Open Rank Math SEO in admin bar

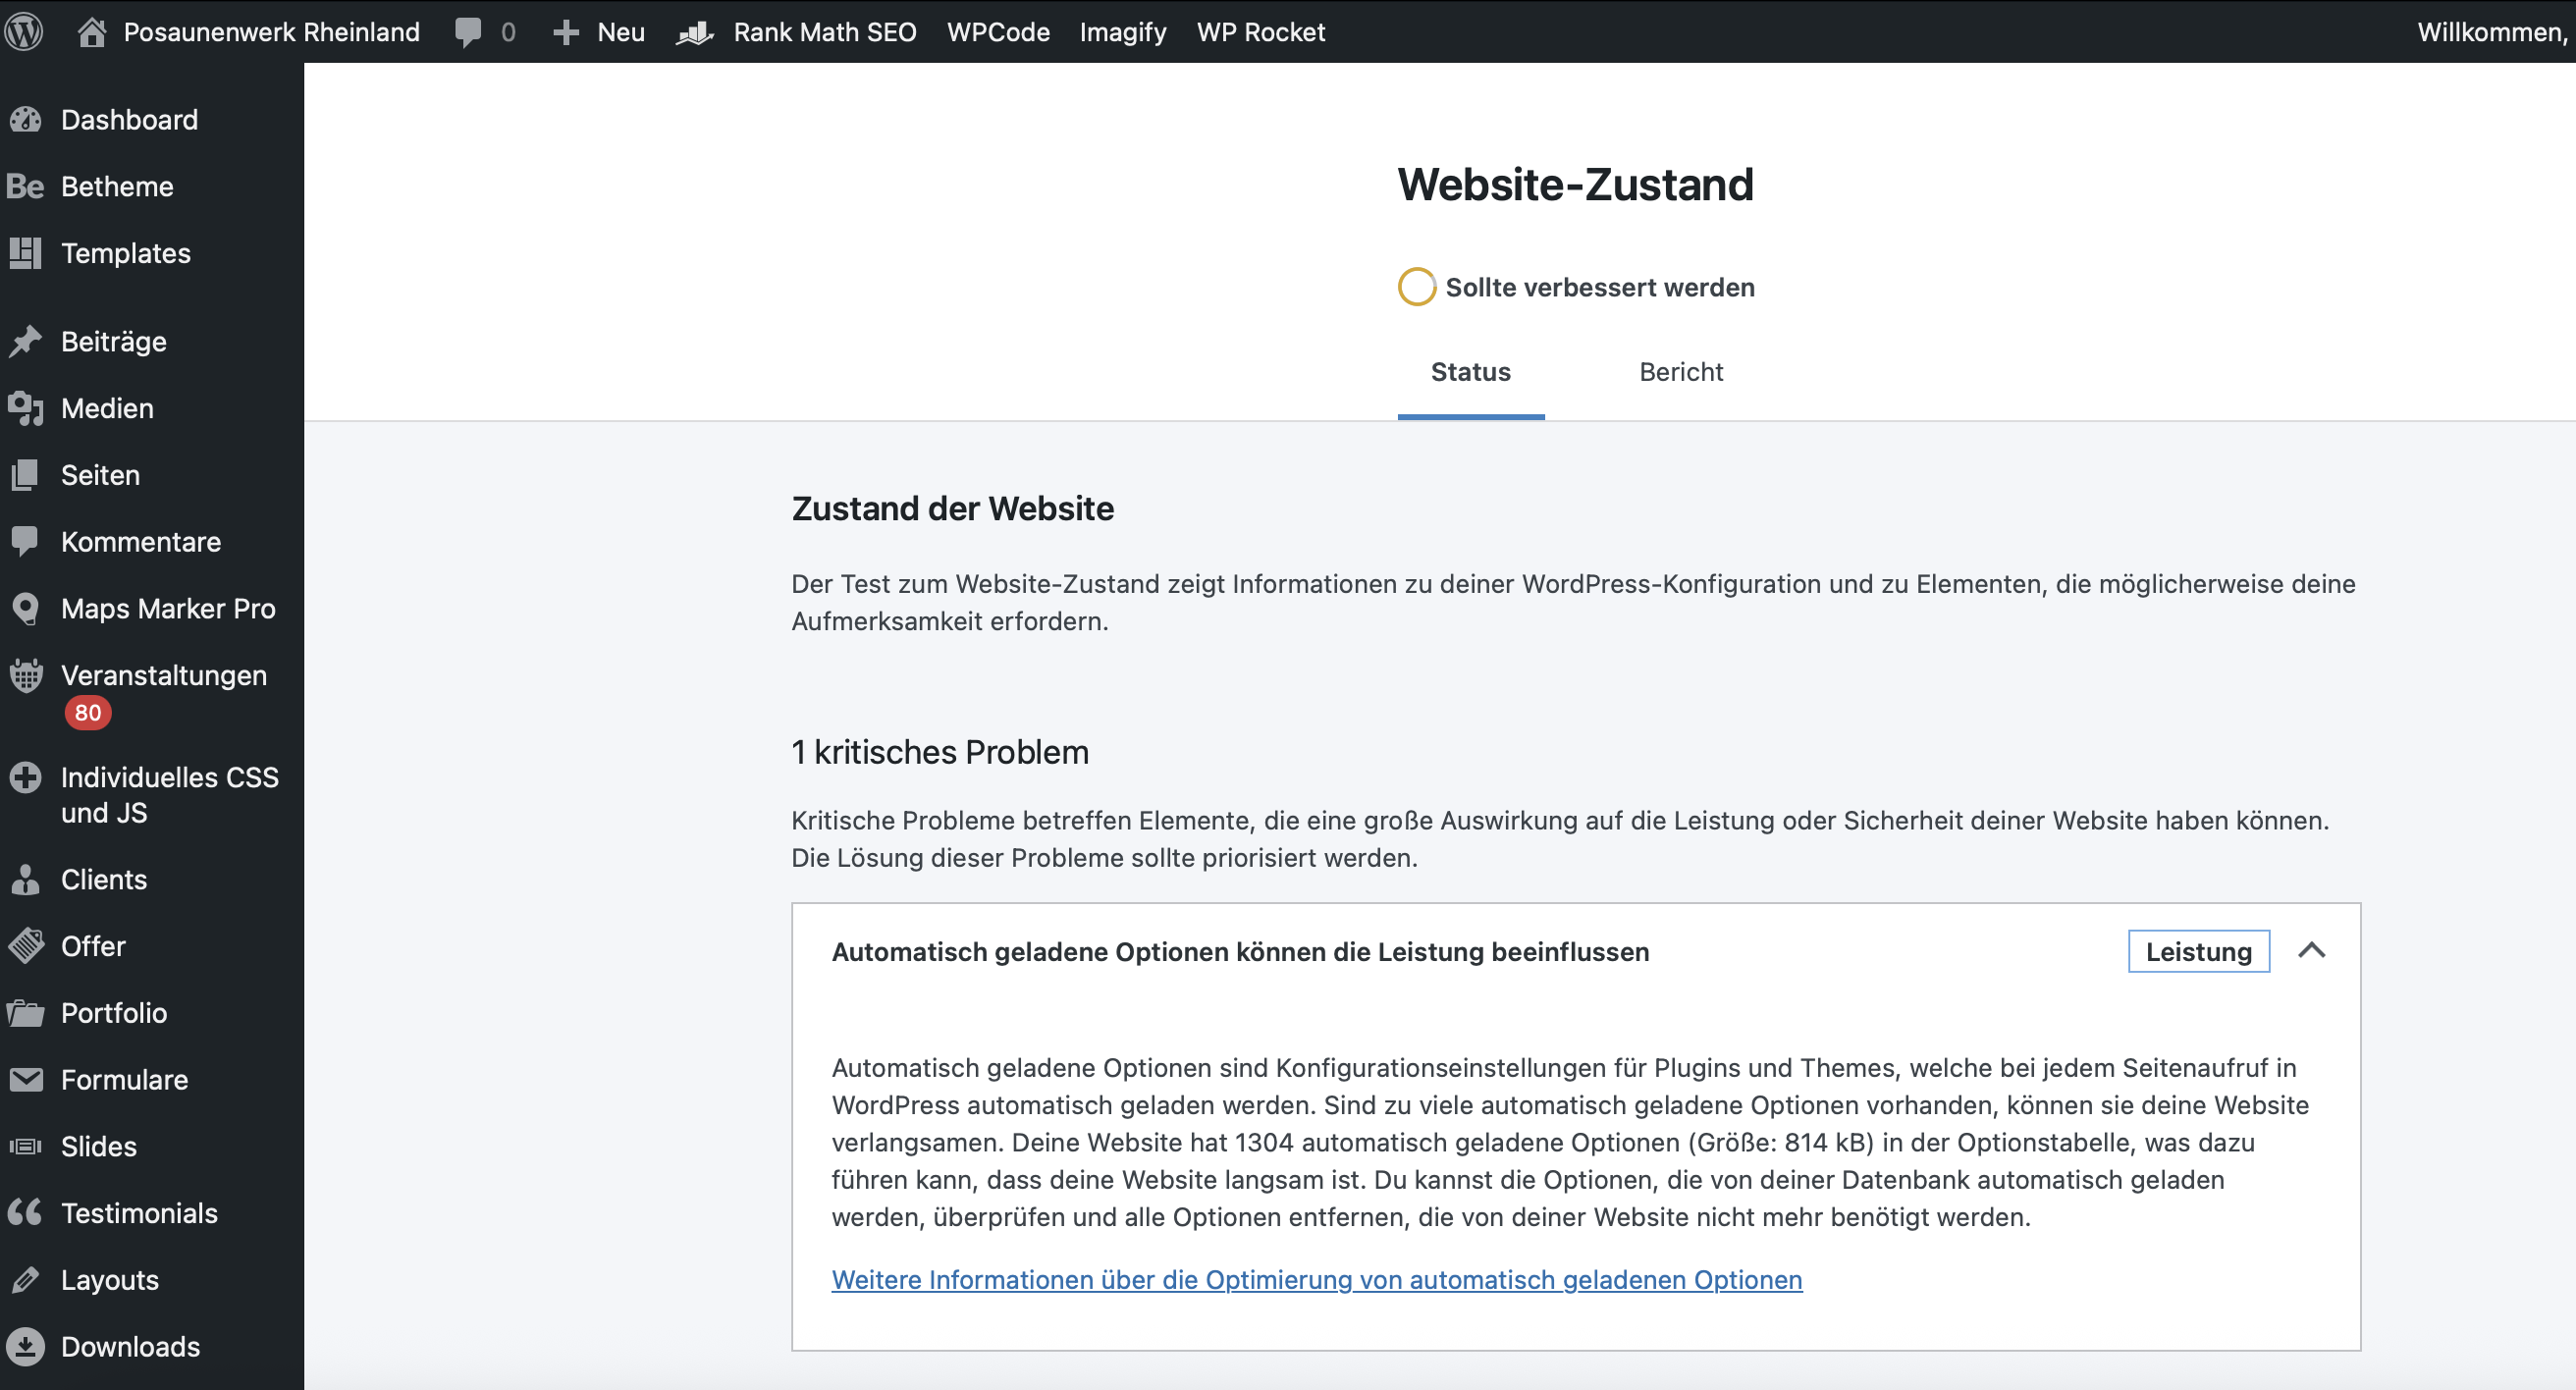click(824, 32)
